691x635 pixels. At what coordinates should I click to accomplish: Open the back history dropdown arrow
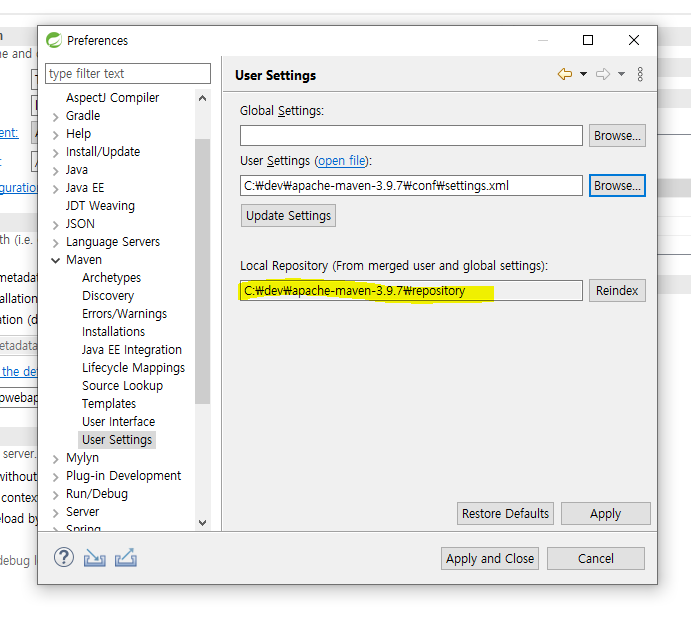tap(583, 75)
